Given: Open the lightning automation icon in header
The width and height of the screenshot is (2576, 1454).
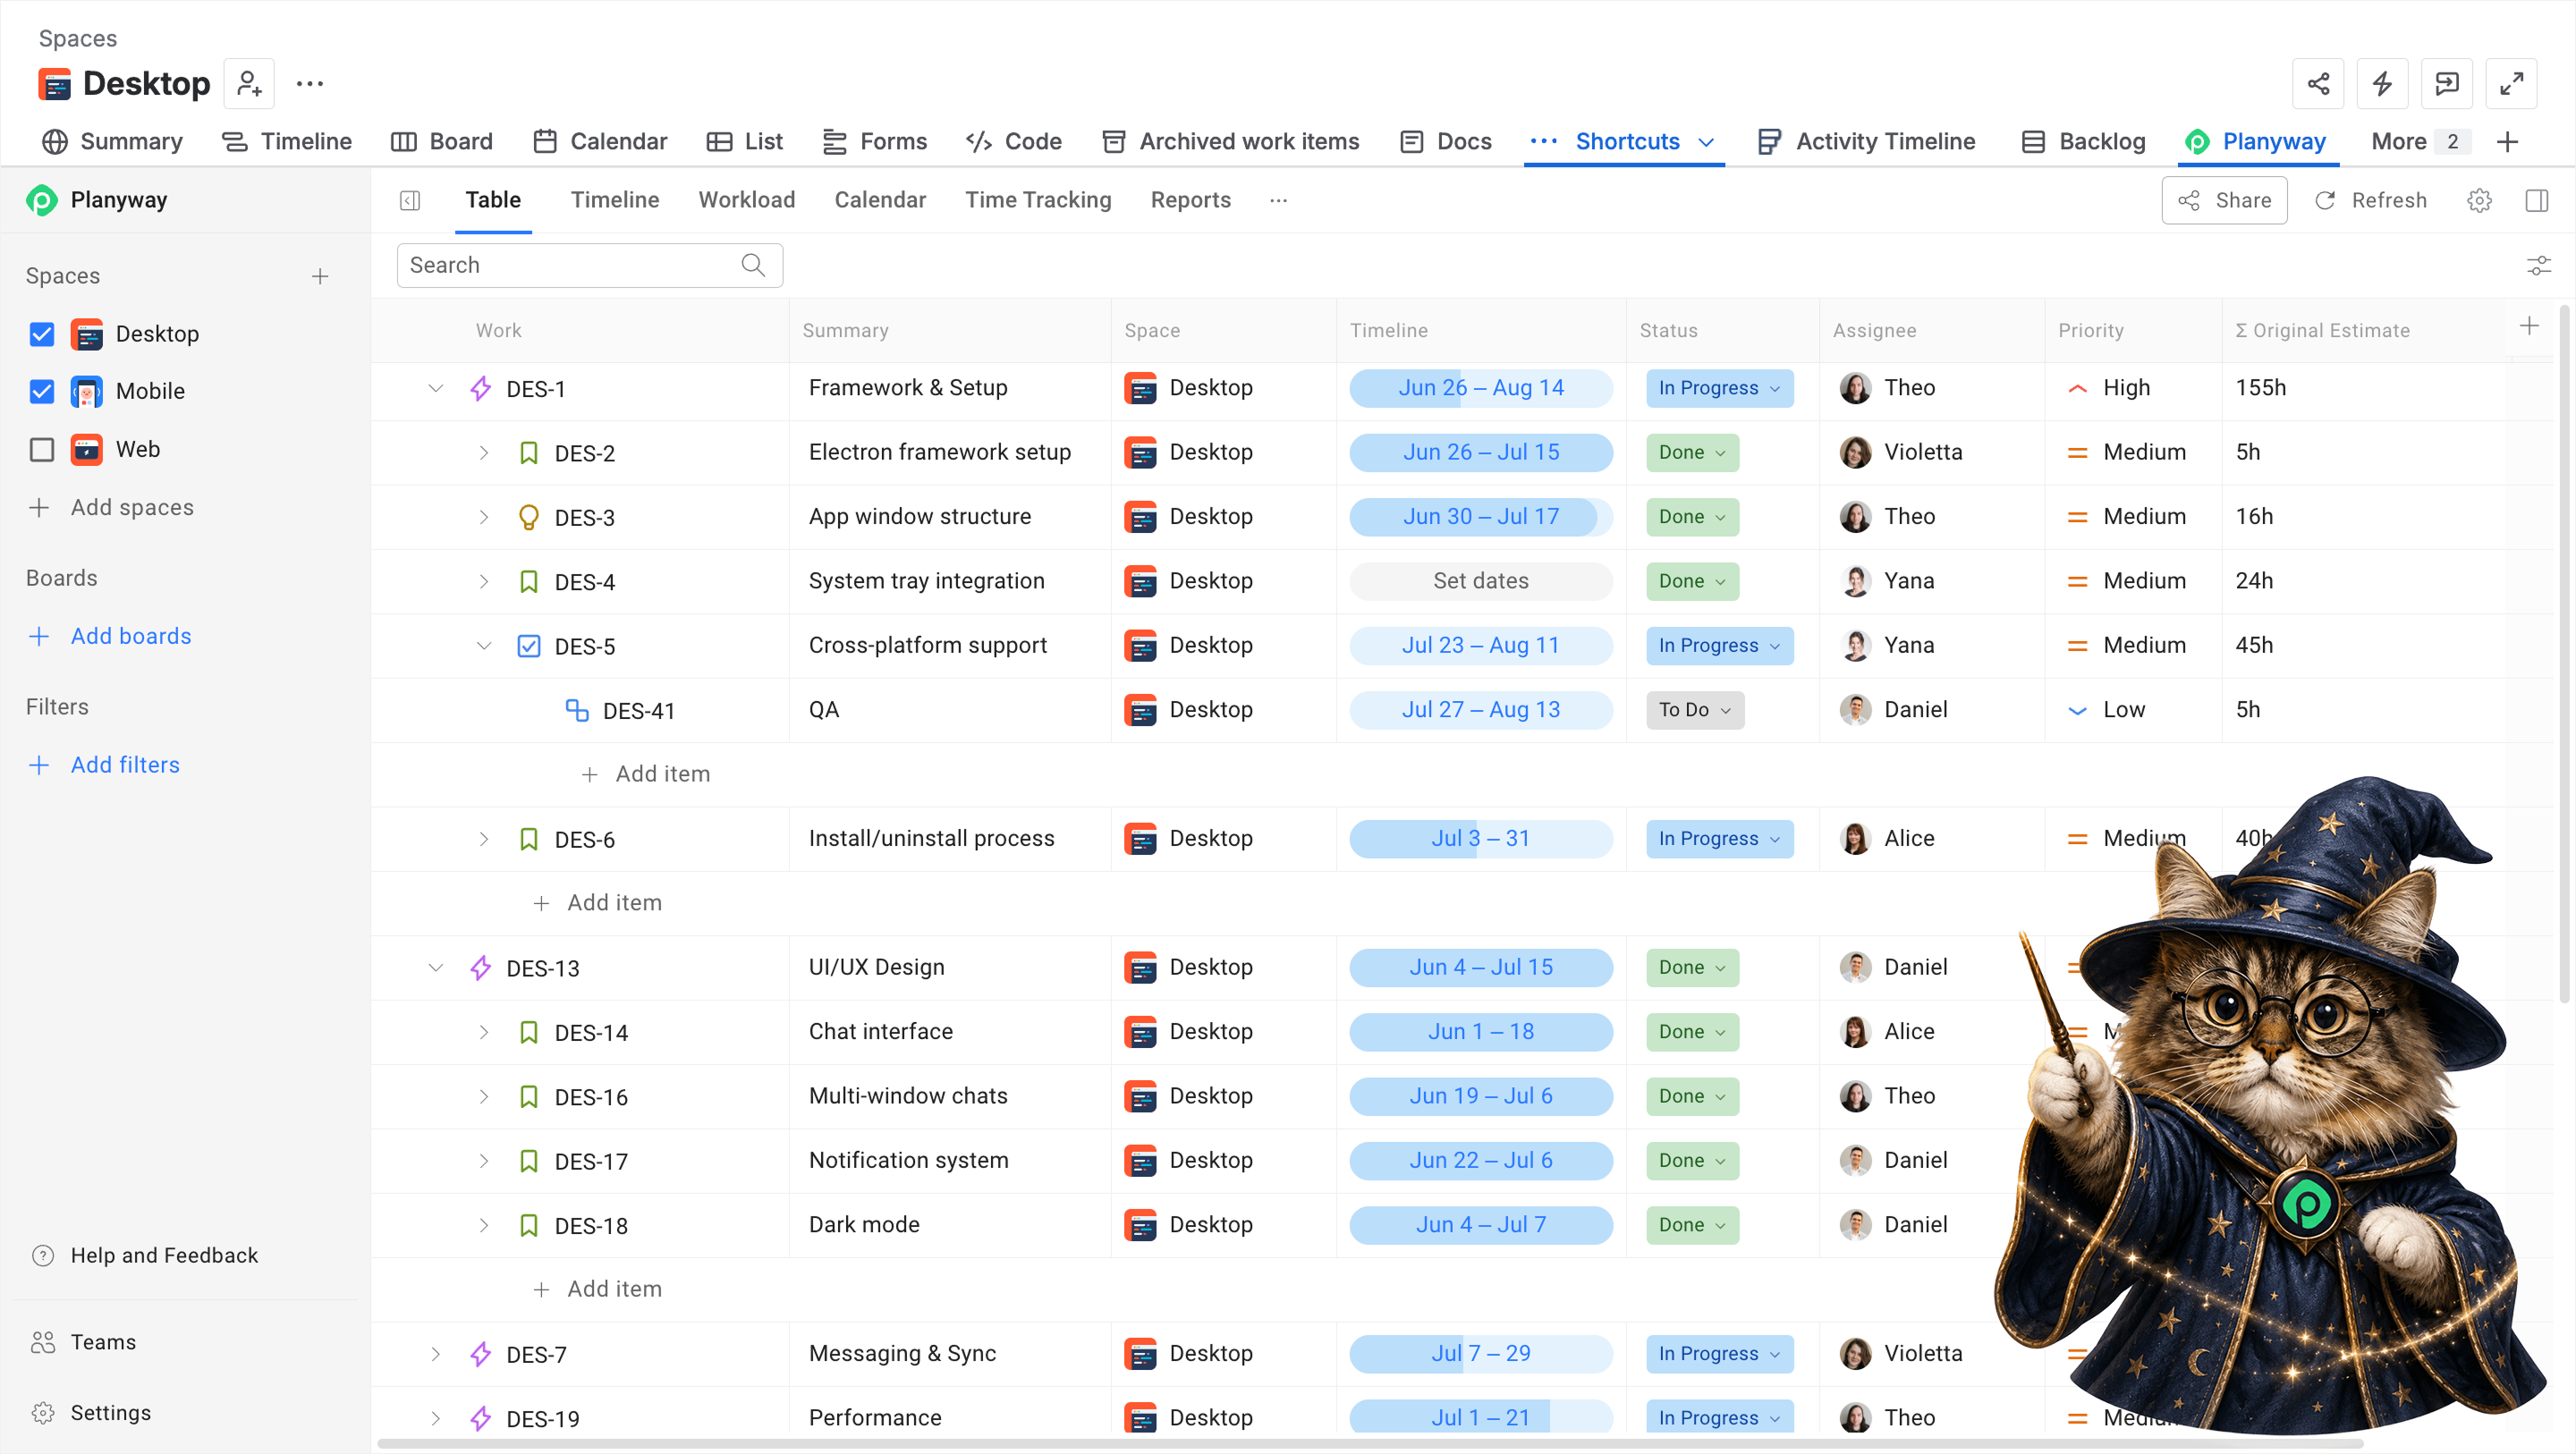Looking at the screenshot, I should 2382,84.
